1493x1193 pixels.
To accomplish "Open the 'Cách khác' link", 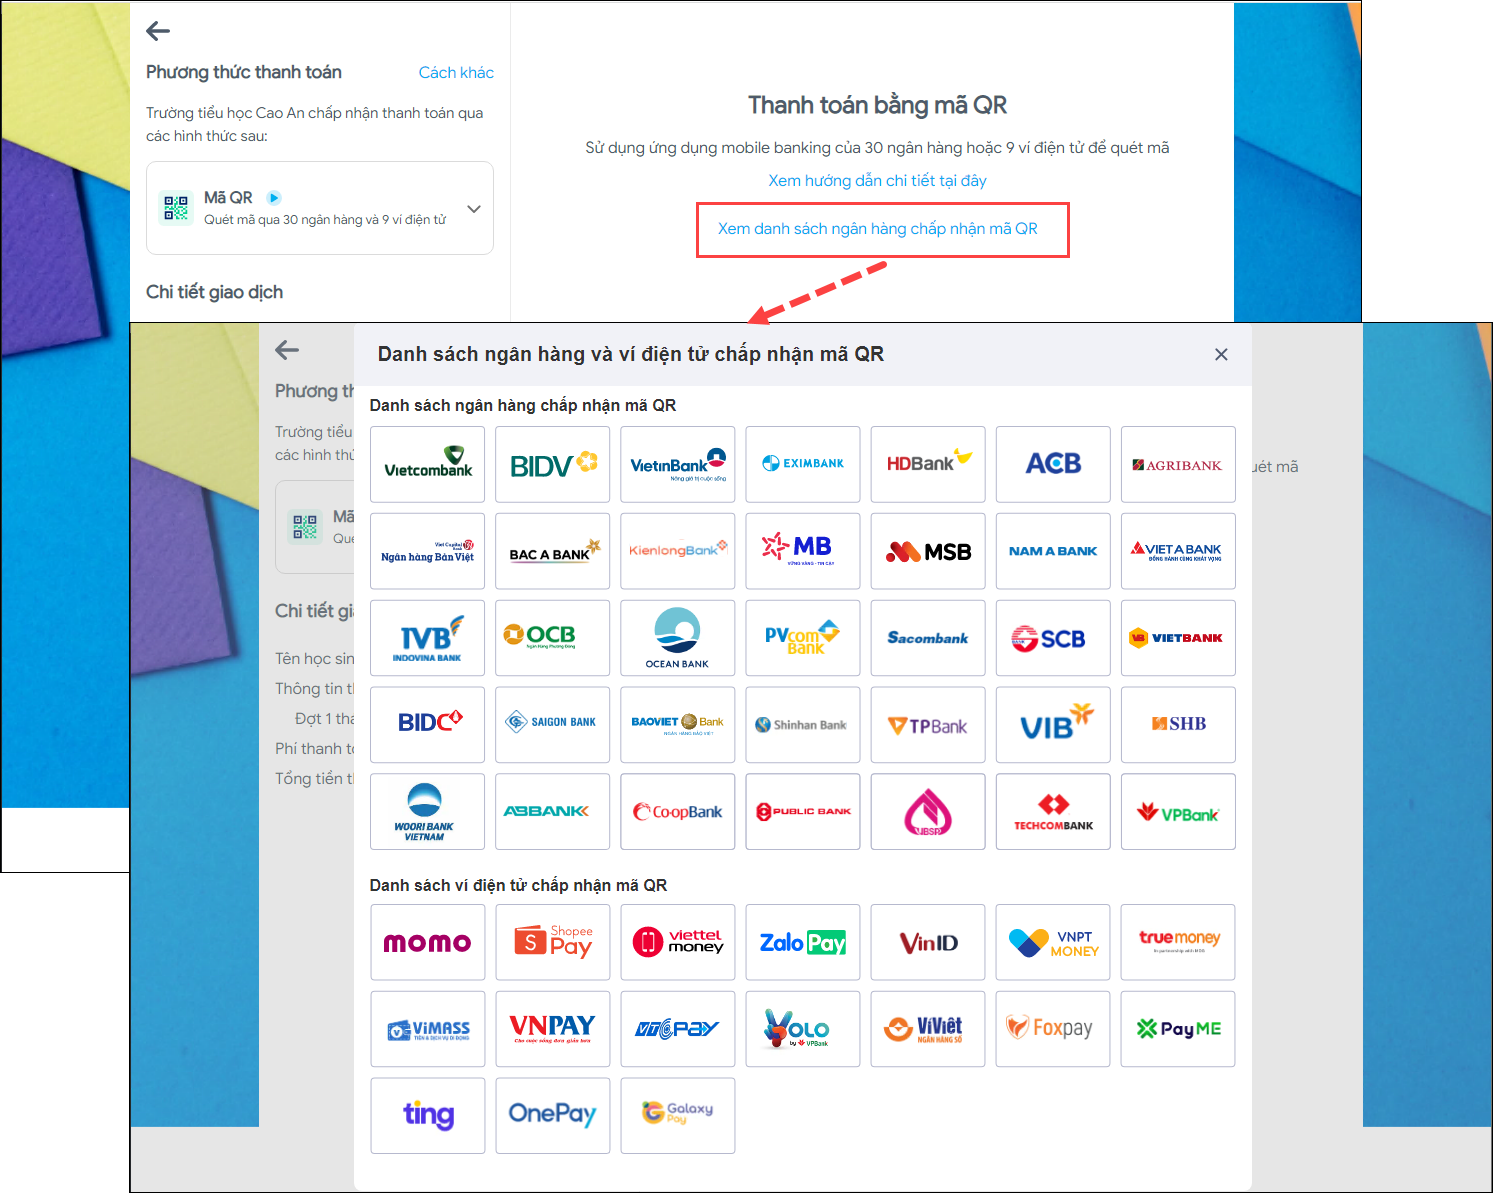I will tap(456, 72).
